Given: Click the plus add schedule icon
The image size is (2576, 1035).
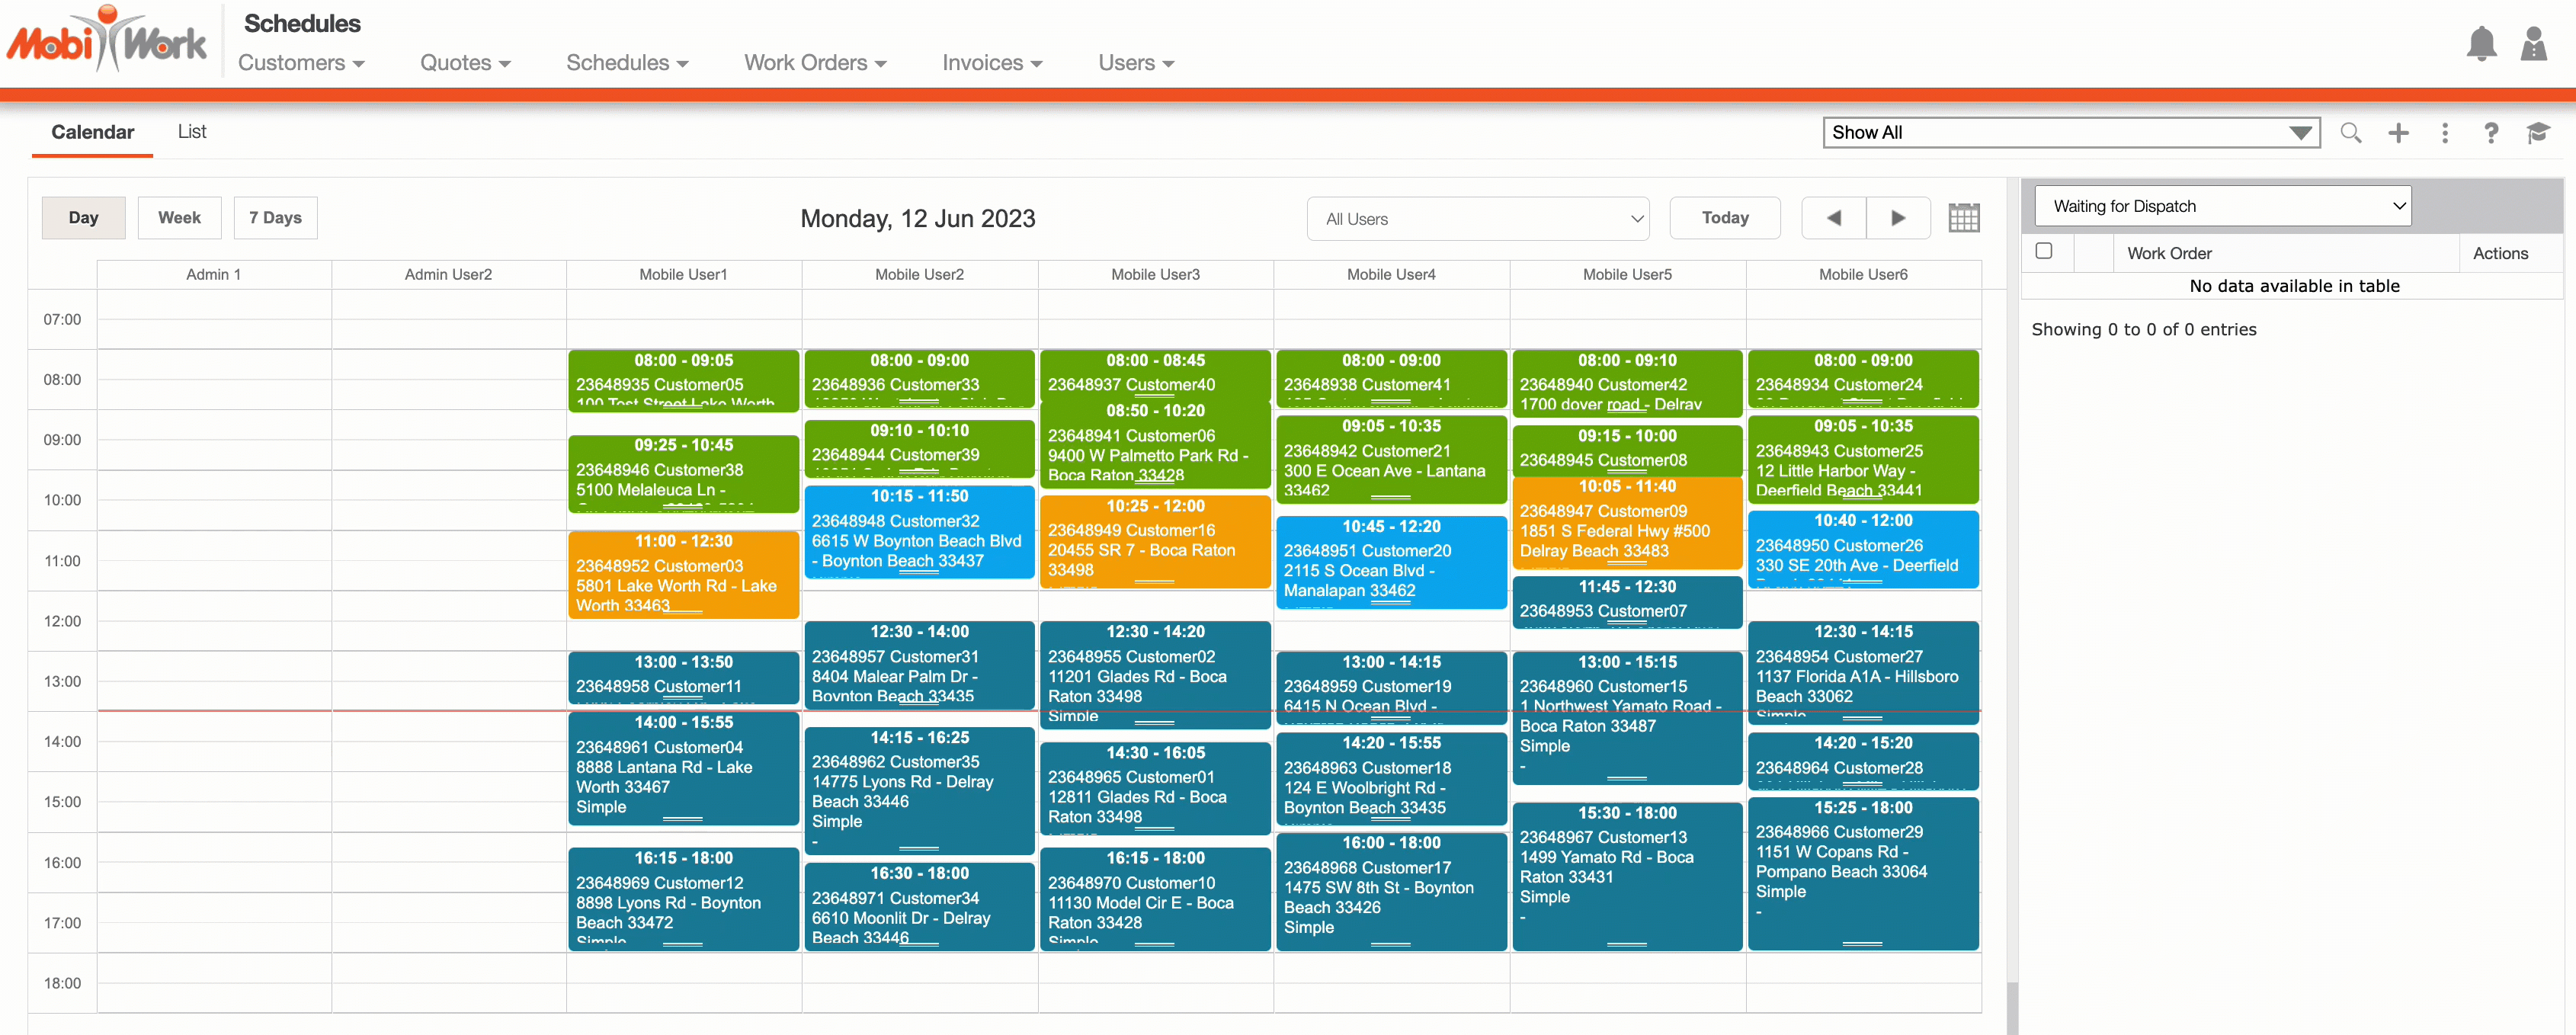Looking at the screenshot, I should pos(2398,133).
